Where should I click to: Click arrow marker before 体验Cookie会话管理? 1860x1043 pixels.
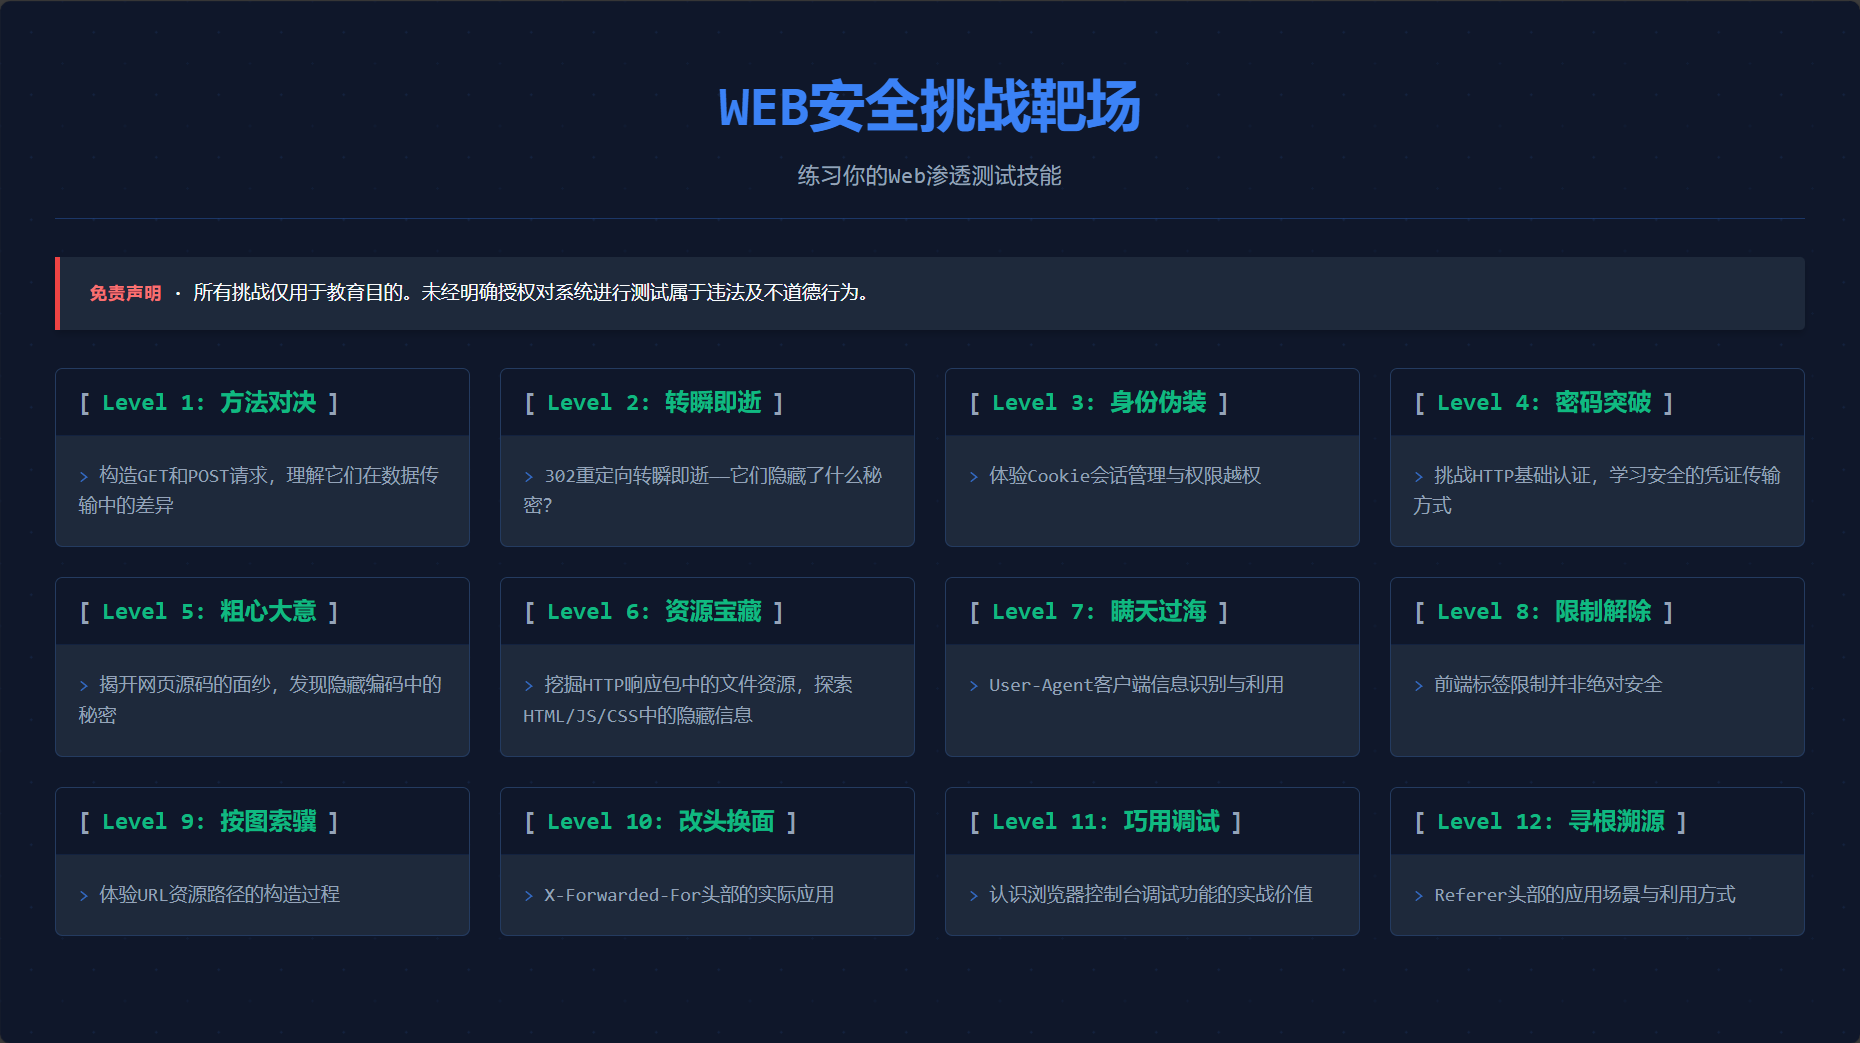(x=974, y=477)
